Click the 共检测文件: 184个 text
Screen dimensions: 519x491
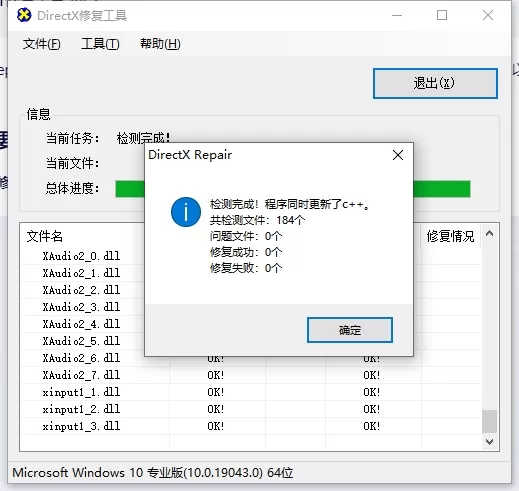(257, 220)
